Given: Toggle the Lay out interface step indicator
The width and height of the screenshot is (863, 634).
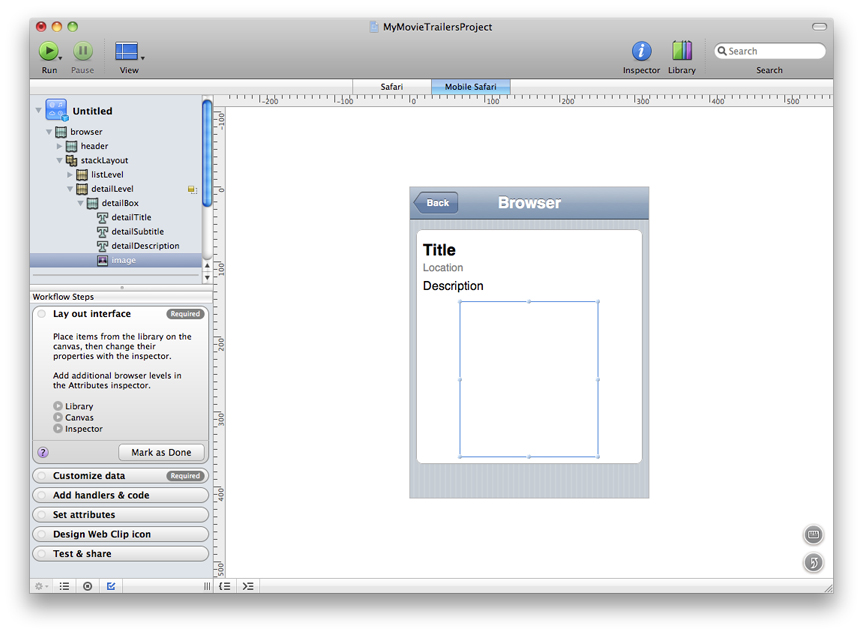Looking at the screenshot, I should [42, 314].
